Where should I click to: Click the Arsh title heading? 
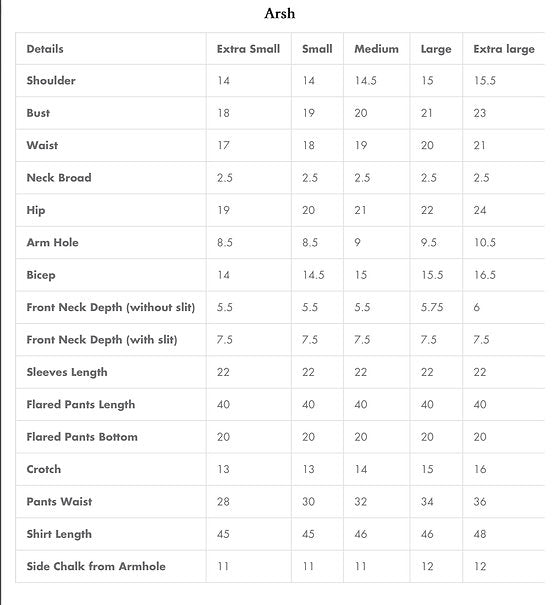(280, 14)
